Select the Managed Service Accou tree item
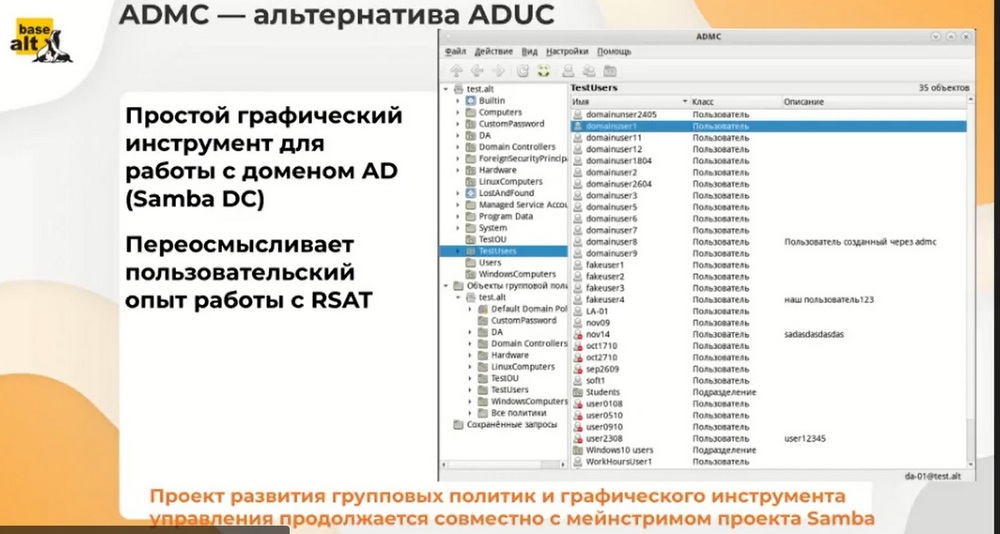Image resolution: width=1000 pixels, height=534 pixels. [523, 205]
